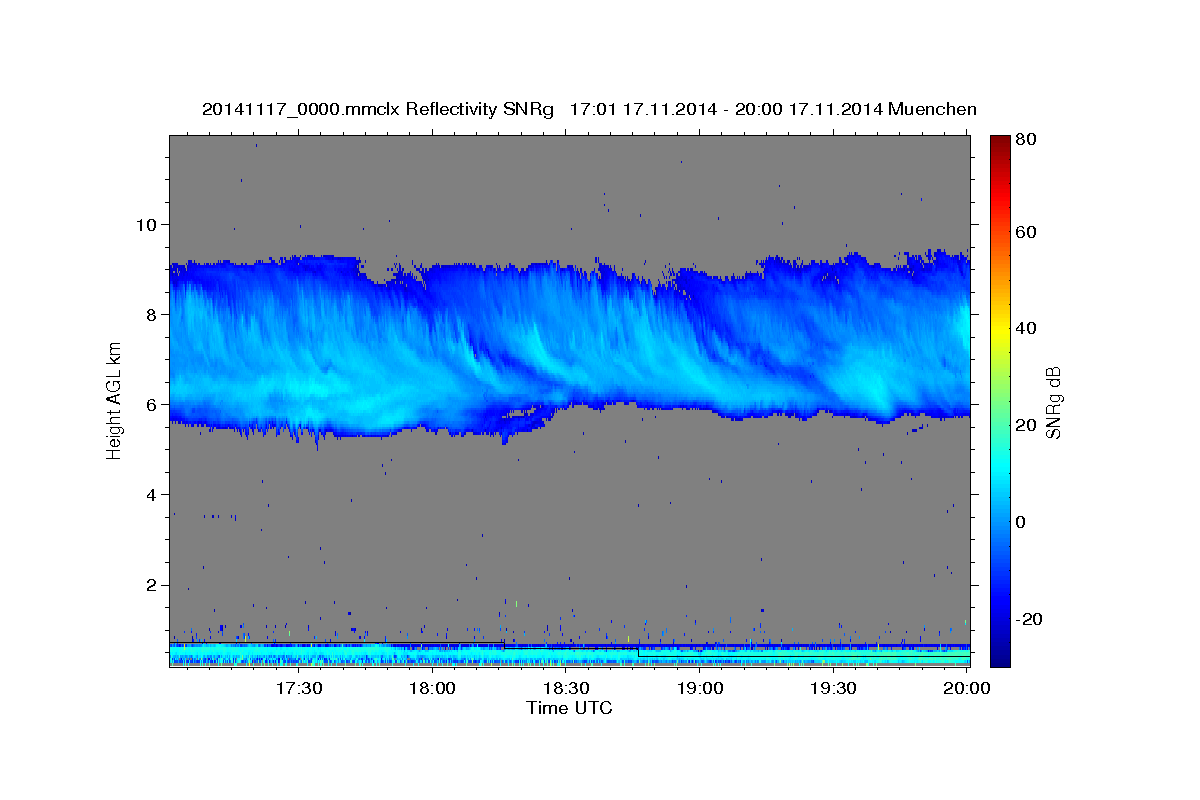Screen dimensions: 1200x800
Task: Click the 'Height AGL km' axis label
Action: click(115, 400)
